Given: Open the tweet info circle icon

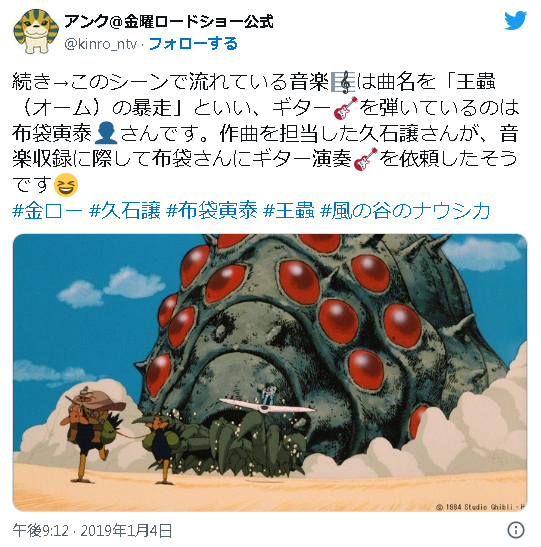Looking at the screenshot, I should pyautogui.click(x=516, y=530).
